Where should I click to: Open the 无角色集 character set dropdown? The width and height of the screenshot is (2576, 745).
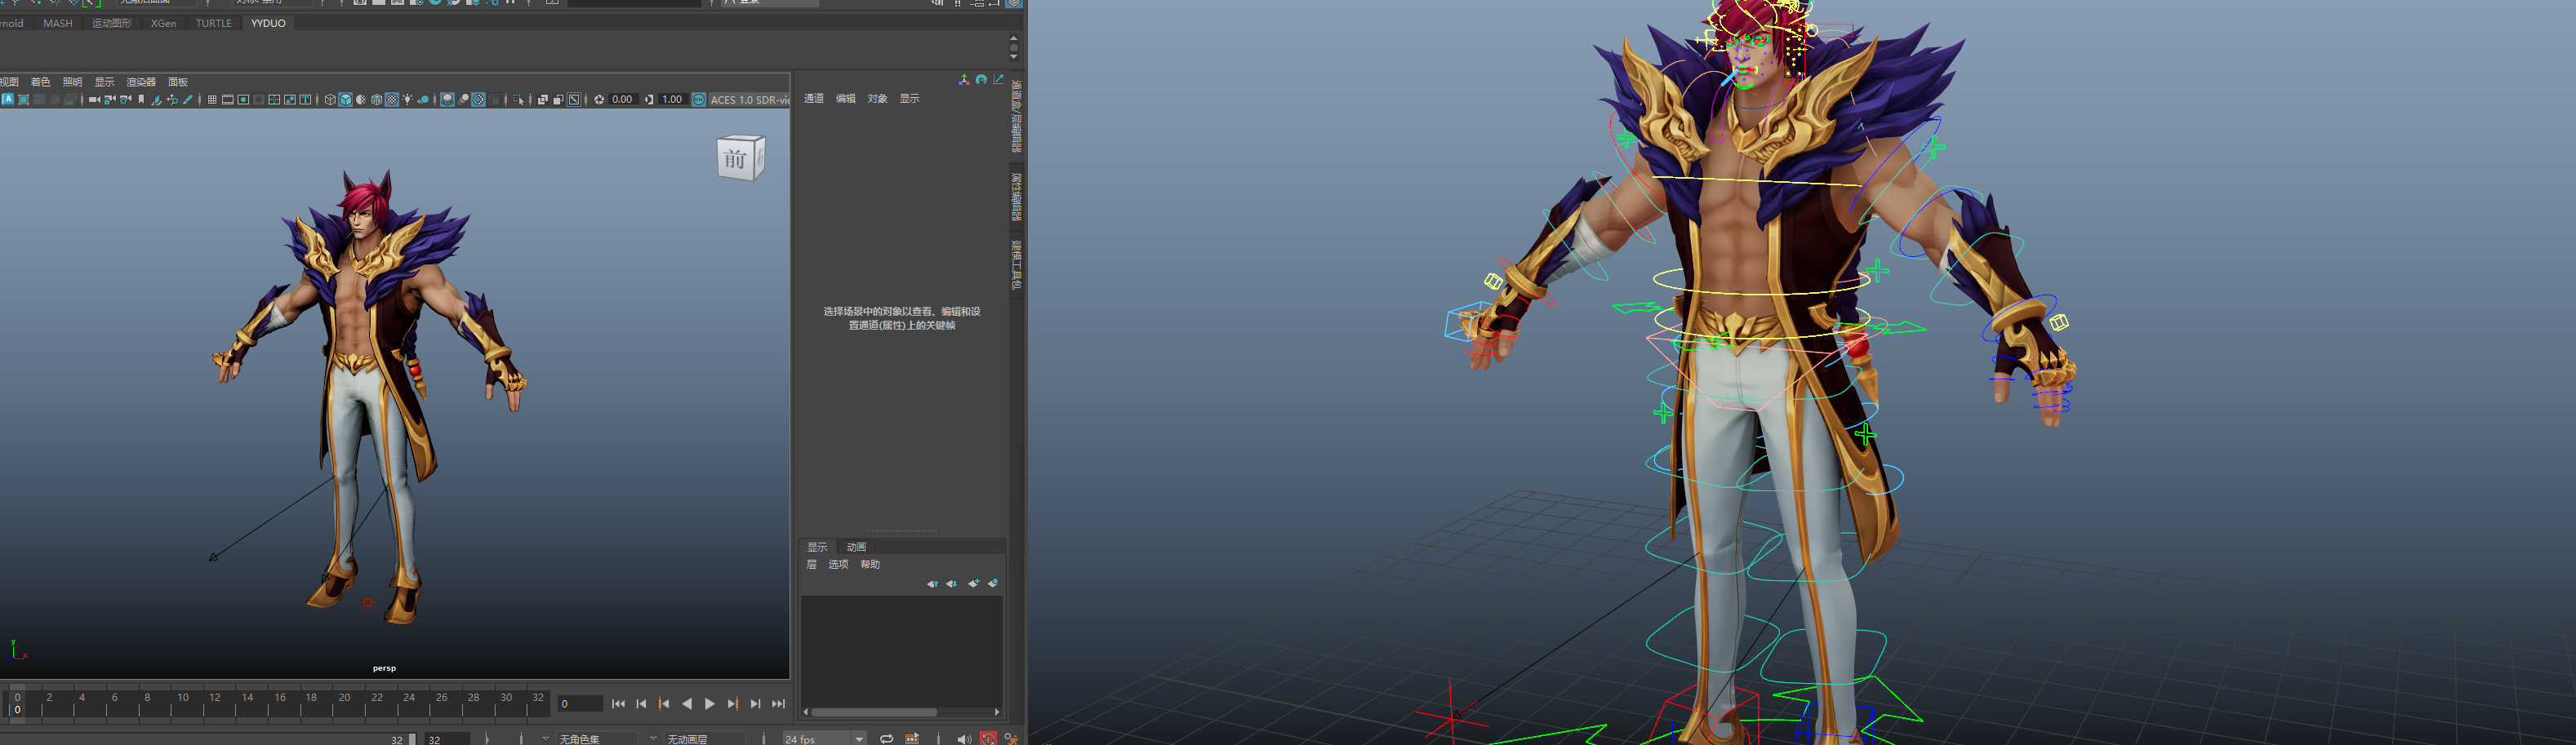coord(596,739)
